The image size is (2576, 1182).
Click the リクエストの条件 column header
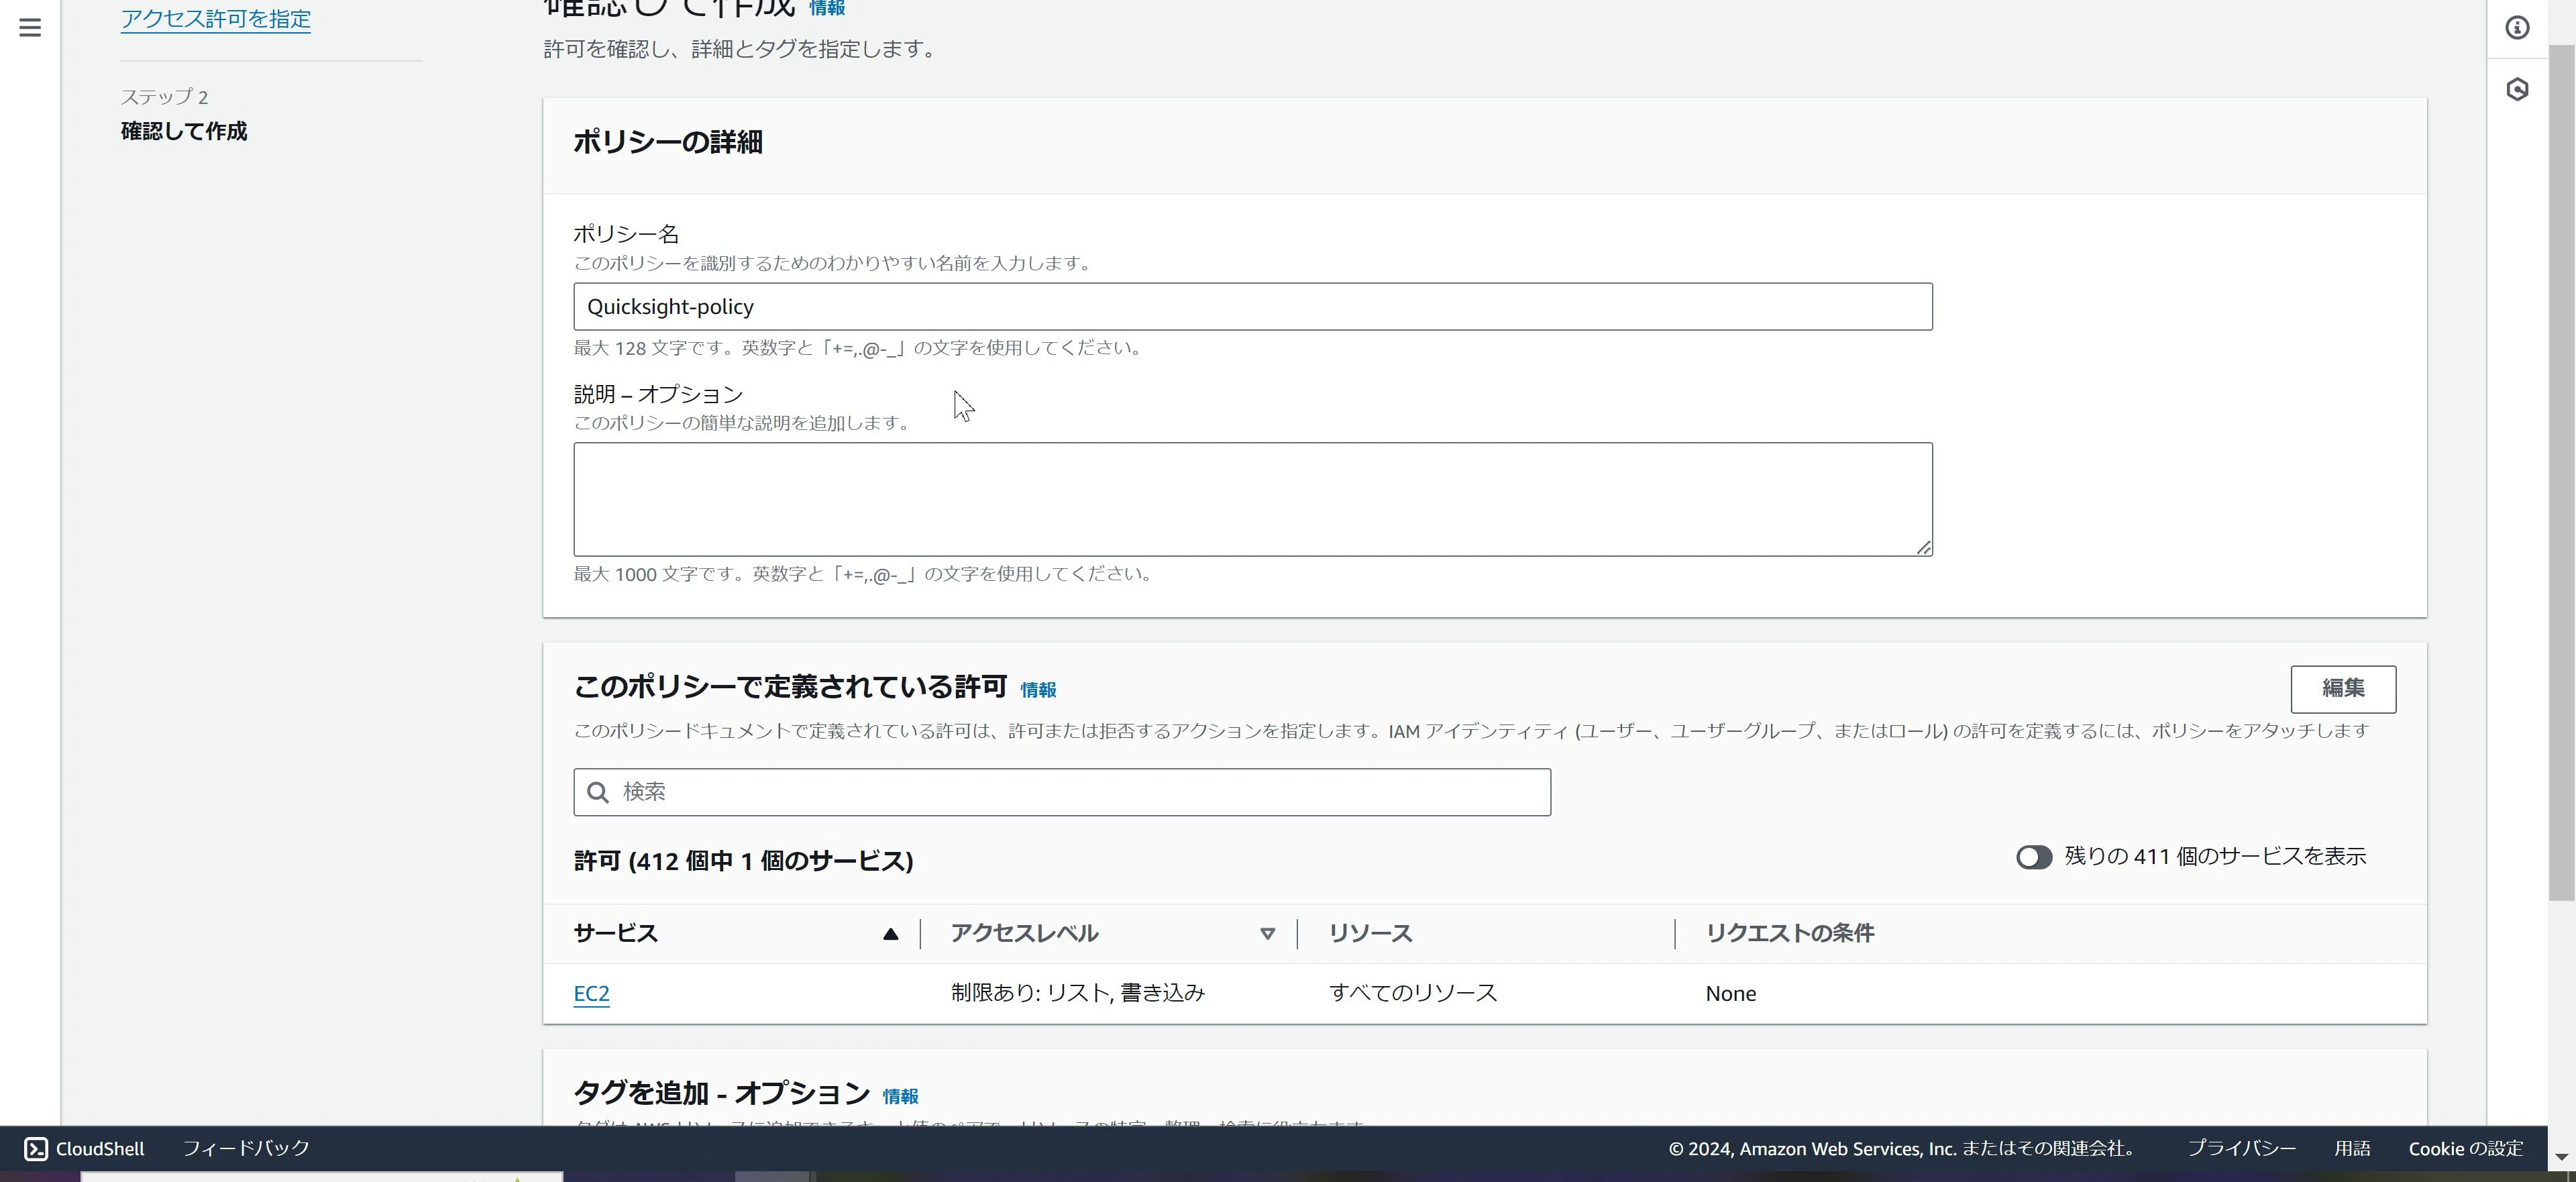(x=1789, y=934)
